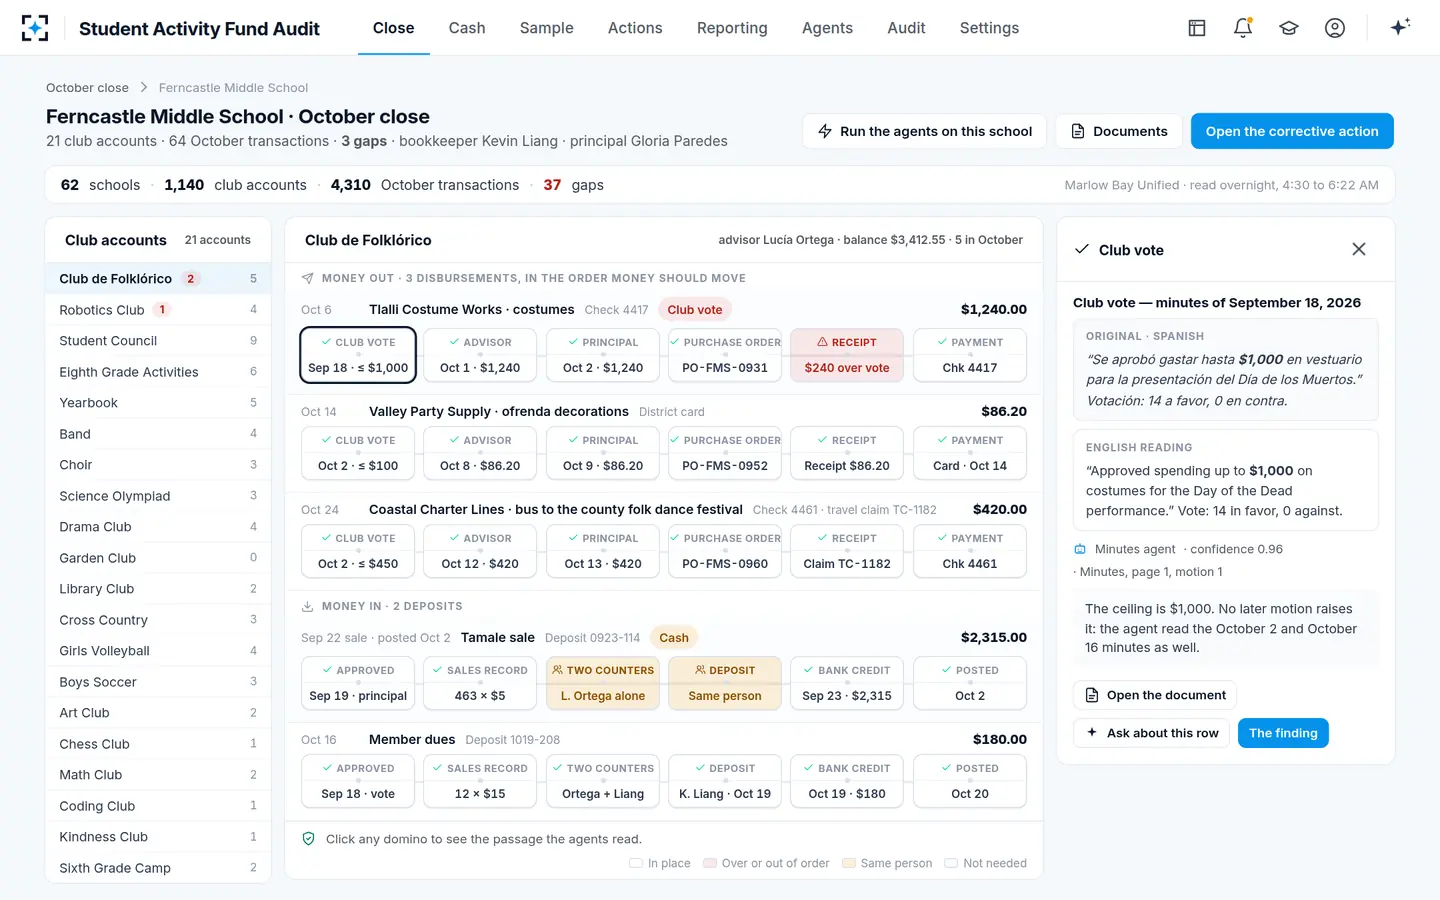This screenshot has height=900, width=1440.
Task: Click the breadcrumb chevron after October close
Action: (x=144, y=88)
